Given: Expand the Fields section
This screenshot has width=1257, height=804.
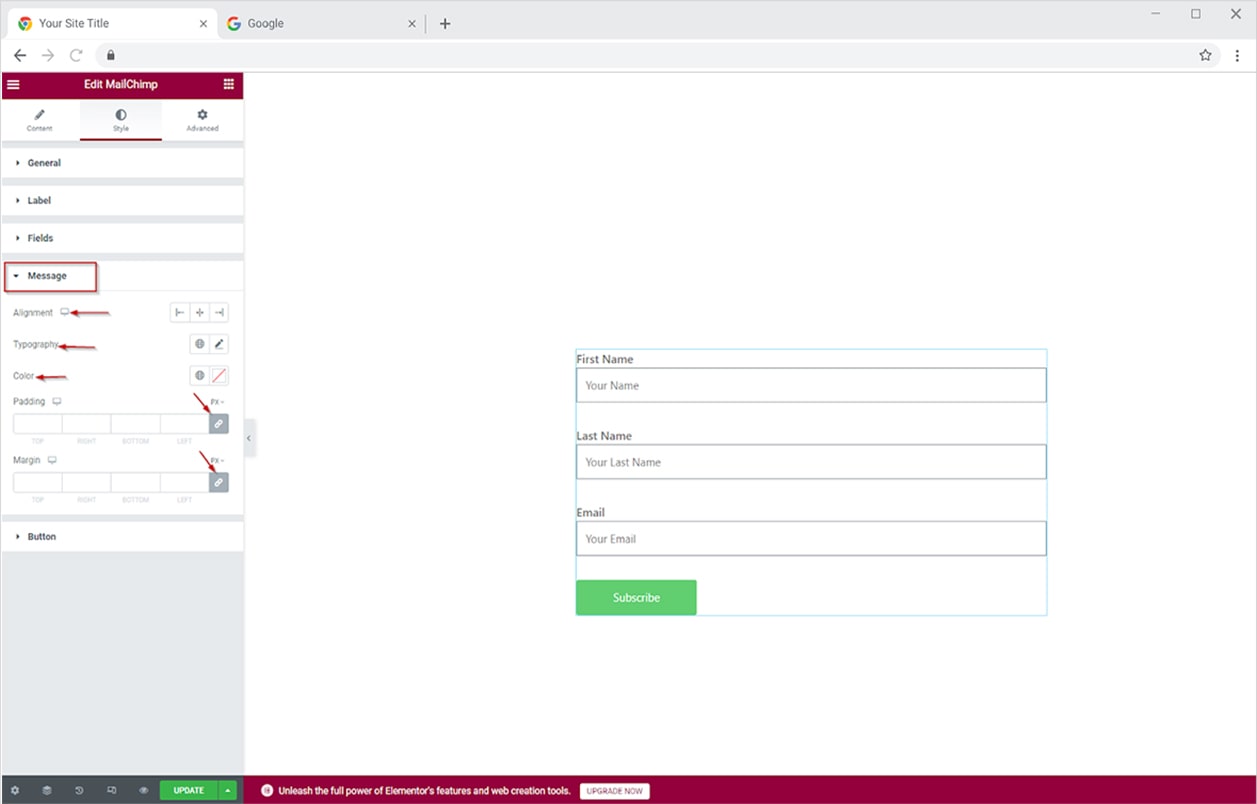Looking at the screenshot, I should pos(40,238).
